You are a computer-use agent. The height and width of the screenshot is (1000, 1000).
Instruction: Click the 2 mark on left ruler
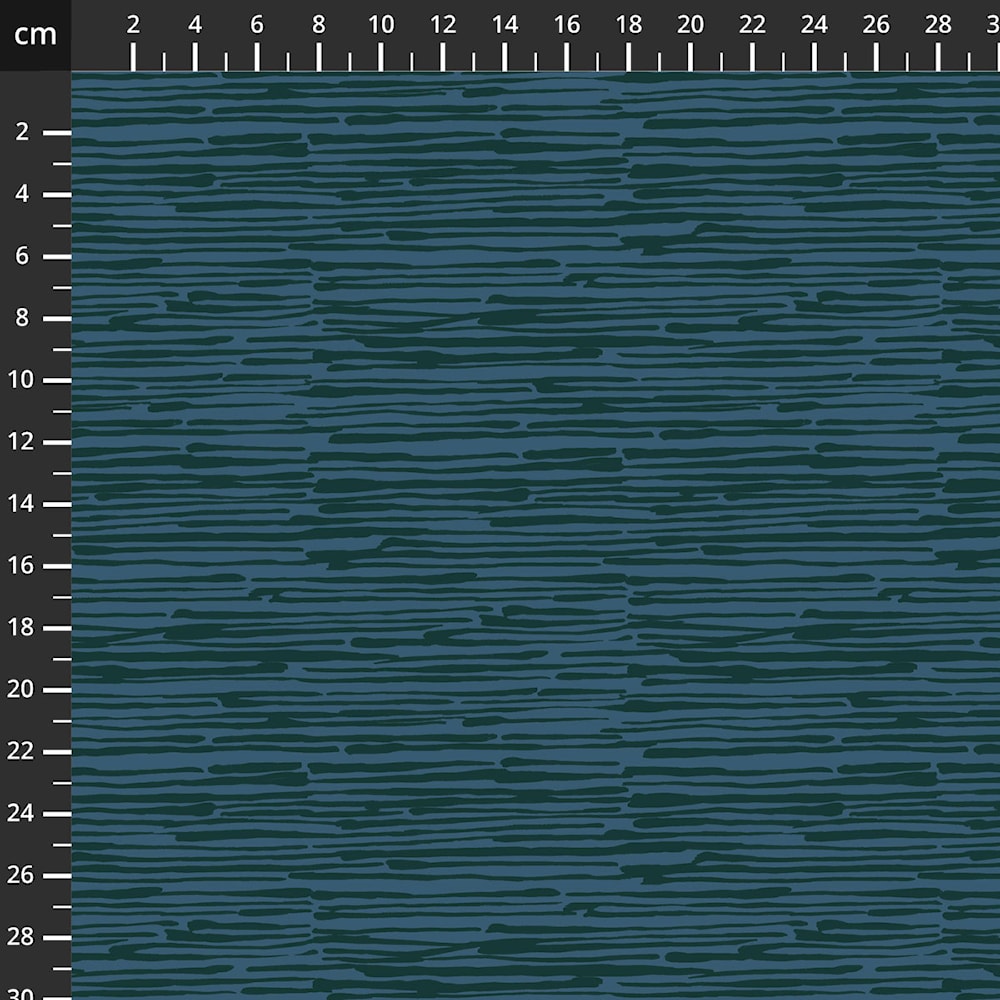pos(23,132)
